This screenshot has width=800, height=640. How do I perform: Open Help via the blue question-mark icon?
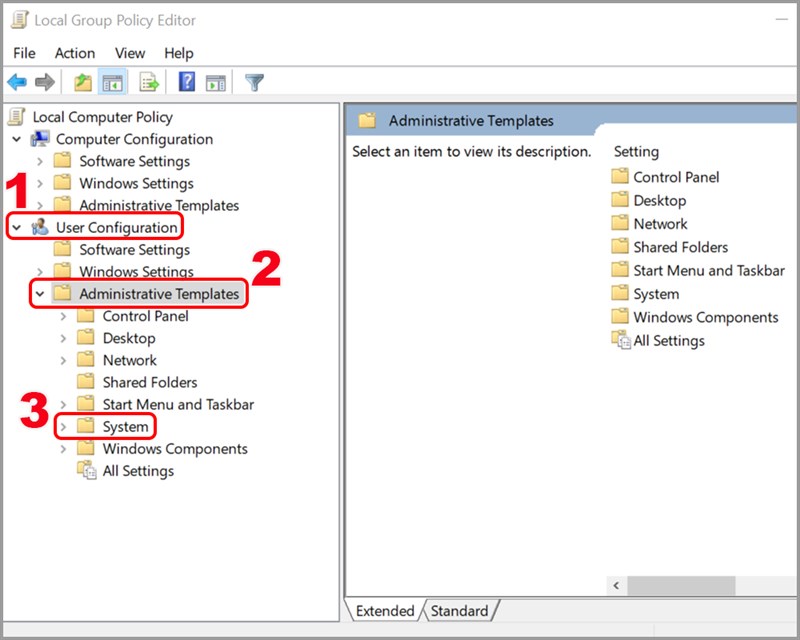[x=186, y=83]
